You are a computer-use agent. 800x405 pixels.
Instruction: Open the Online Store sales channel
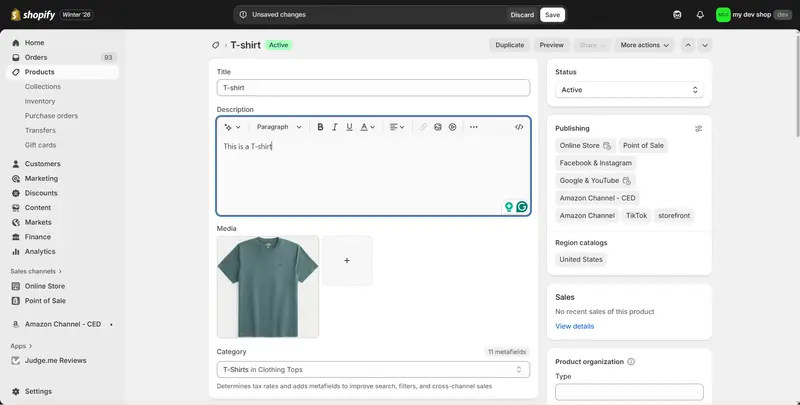(45, 286)
